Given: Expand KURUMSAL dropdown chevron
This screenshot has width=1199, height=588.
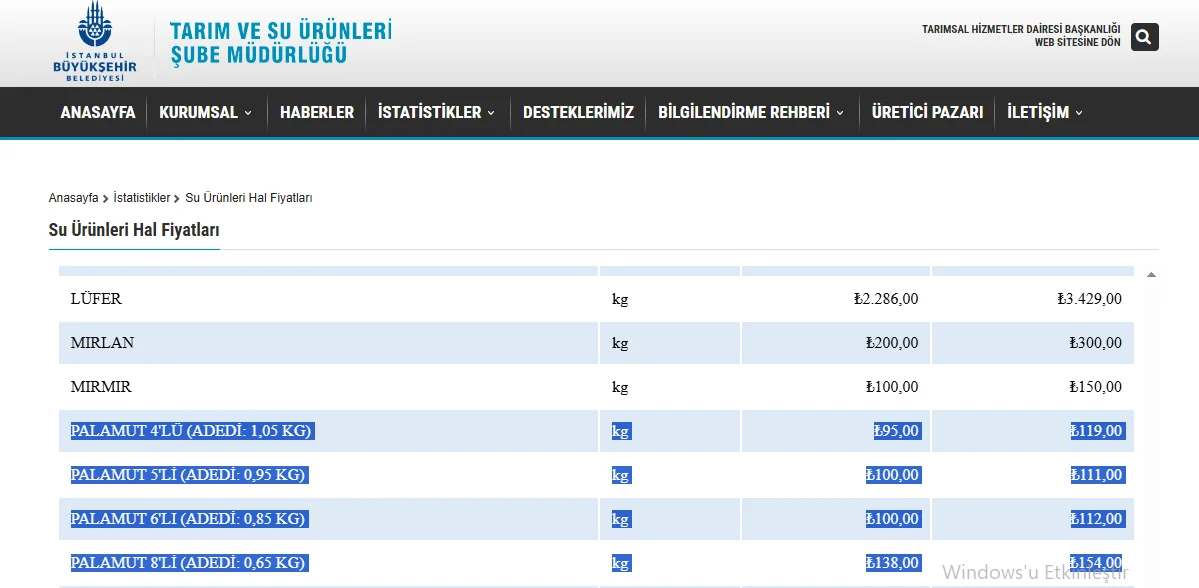Looking at the screenshot, I should point(248,113).
